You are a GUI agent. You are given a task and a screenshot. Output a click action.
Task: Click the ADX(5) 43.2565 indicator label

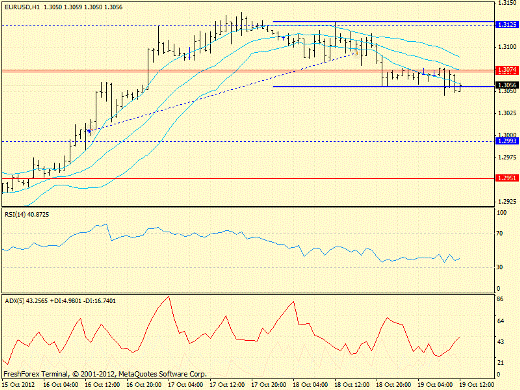tap(60, 301)
